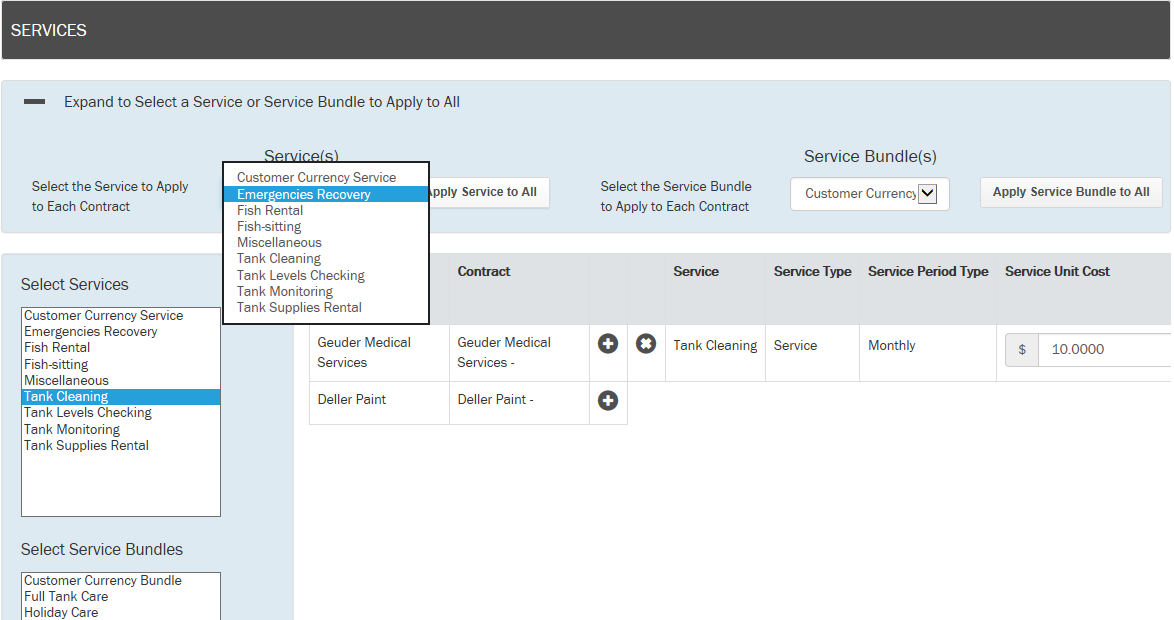Pick Fish Rental from the dropdown list

coord(270,211)
